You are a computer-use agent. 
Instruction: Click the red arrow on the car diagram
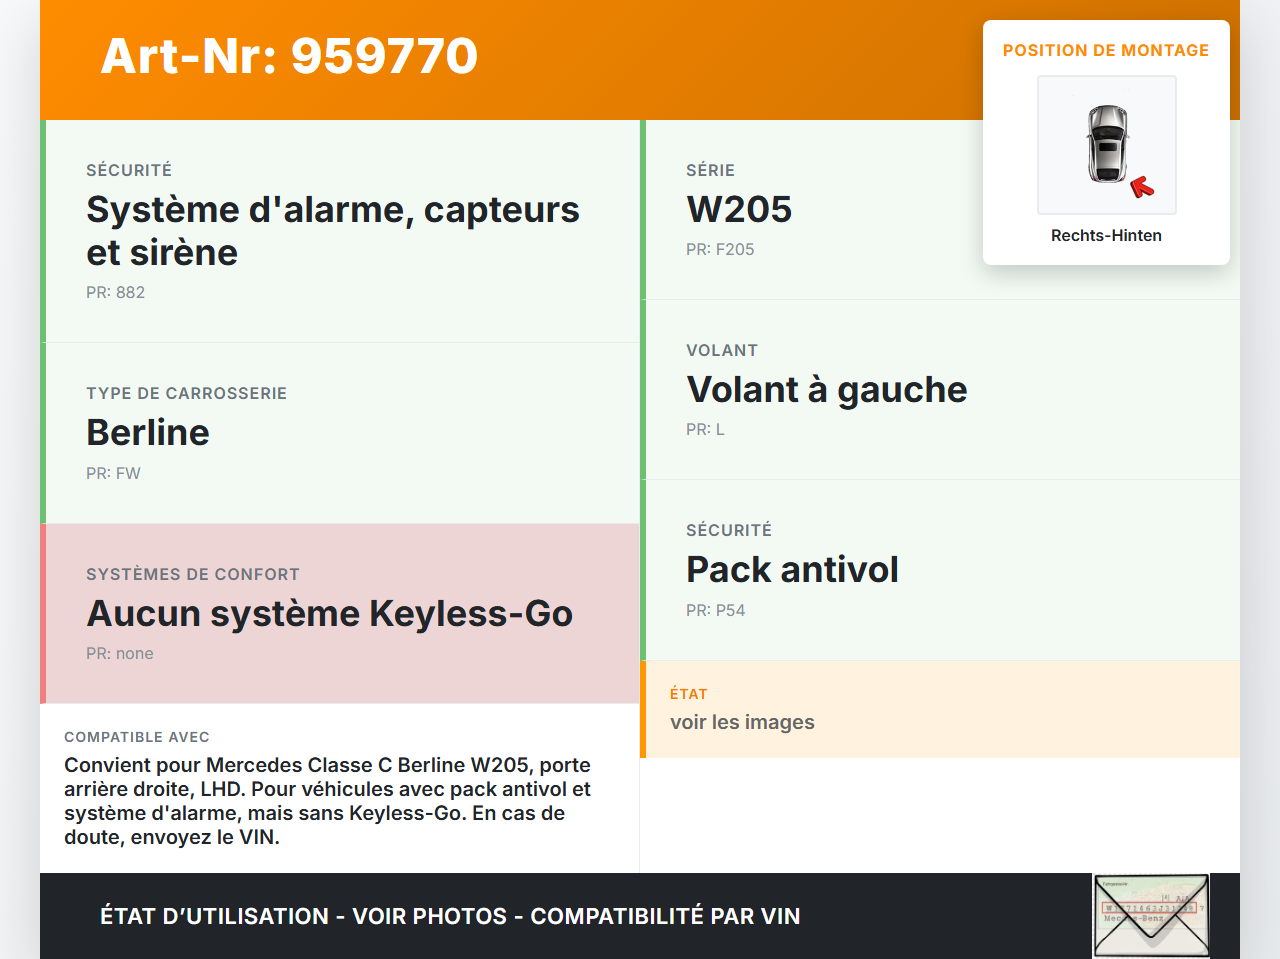(x=1141, y=187)
